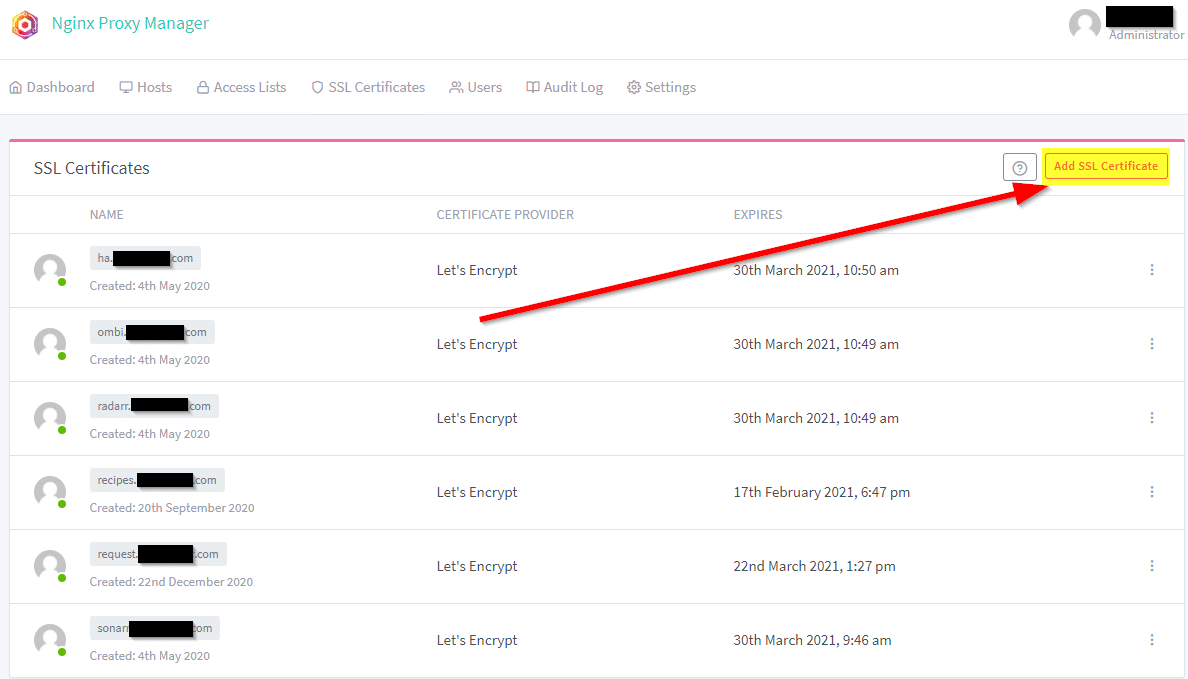Open three-dot menu for the ha certificate
Screen dimensions: 1188x679
point(1152,270)
